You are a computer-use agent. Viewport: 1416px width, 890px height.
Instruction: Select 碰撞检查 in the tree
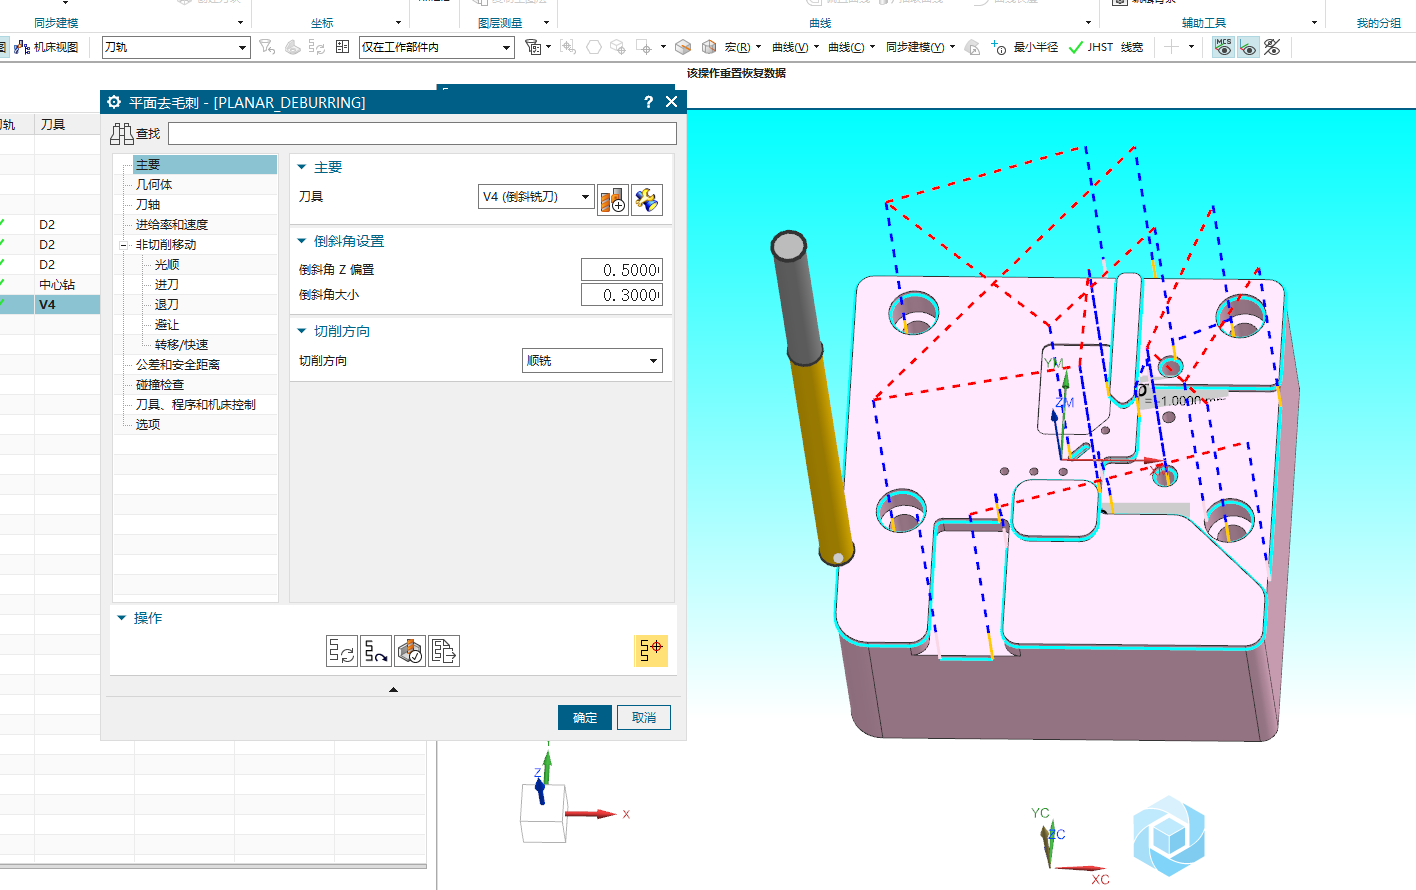[160, 385]
